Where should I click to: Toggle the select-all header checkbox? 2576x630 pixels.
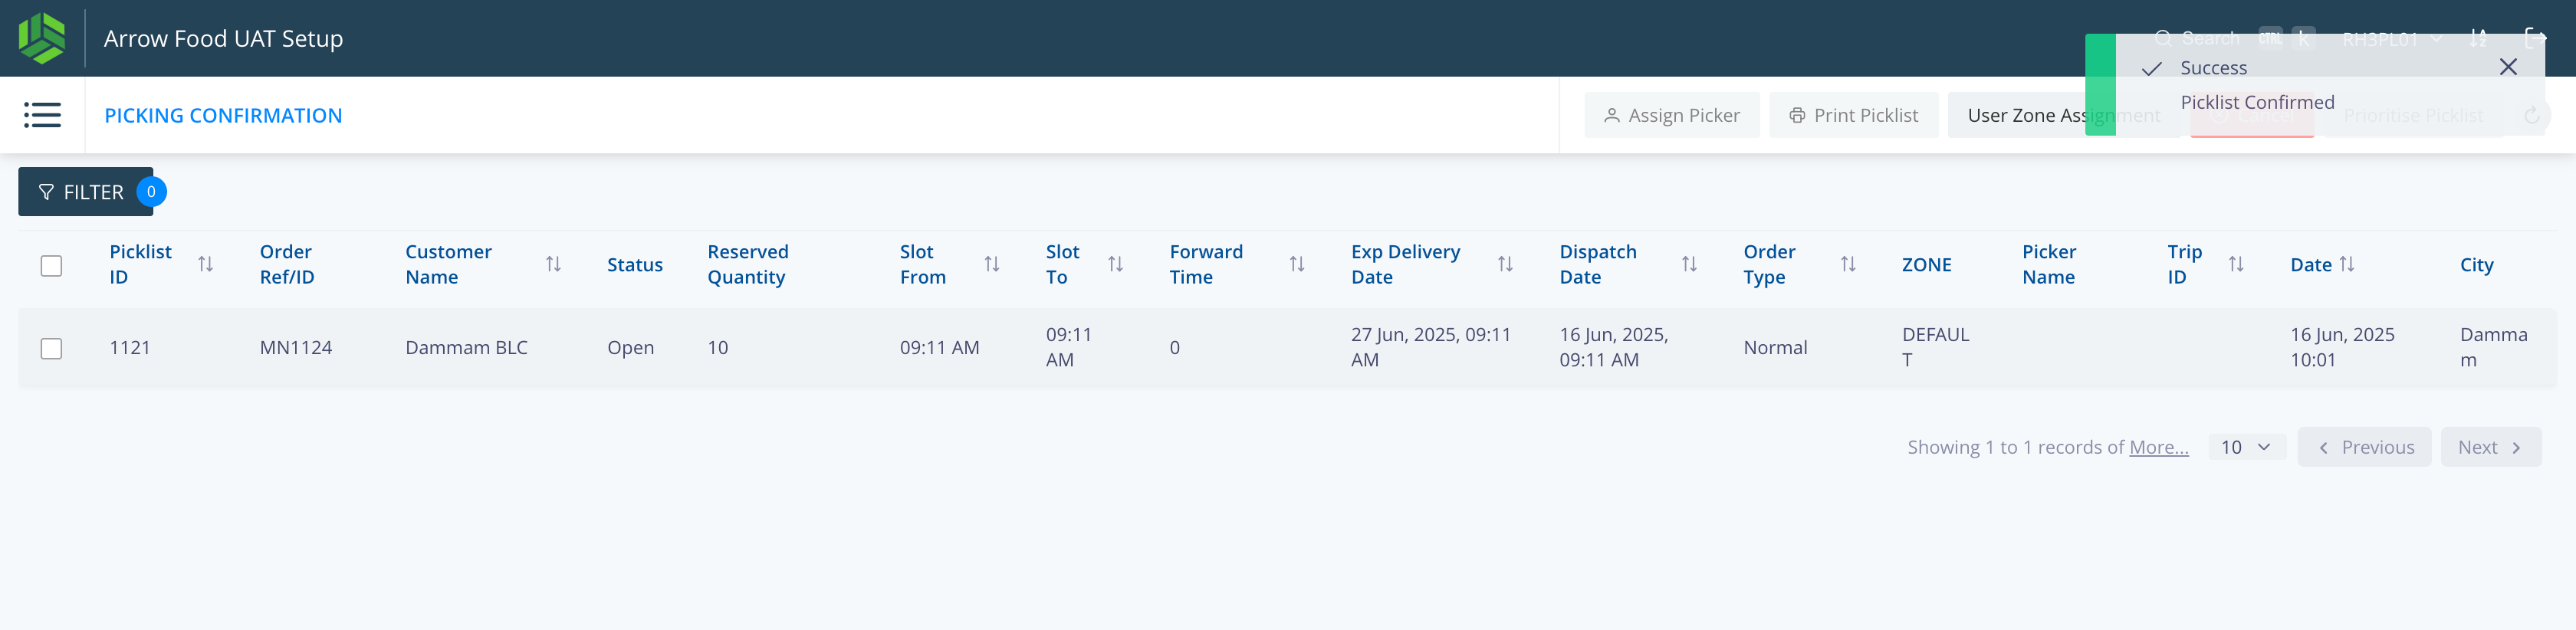coord(51,265)
